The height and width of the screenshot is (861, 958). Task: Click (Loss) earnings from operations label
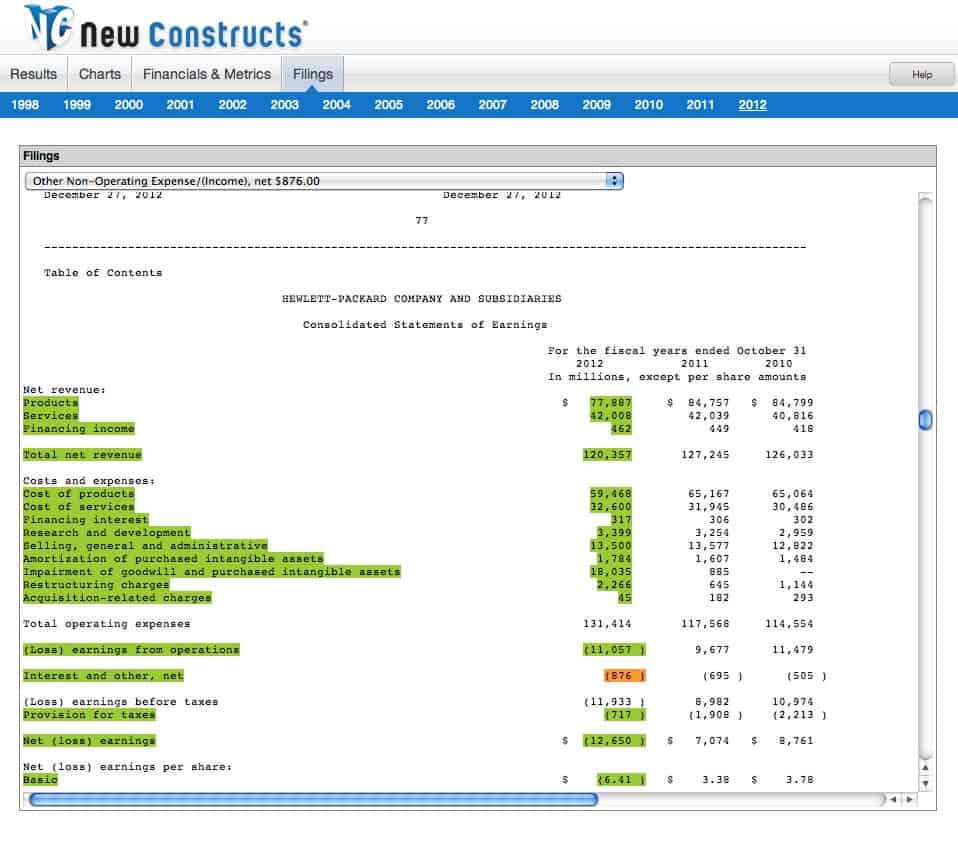[131, 650]
